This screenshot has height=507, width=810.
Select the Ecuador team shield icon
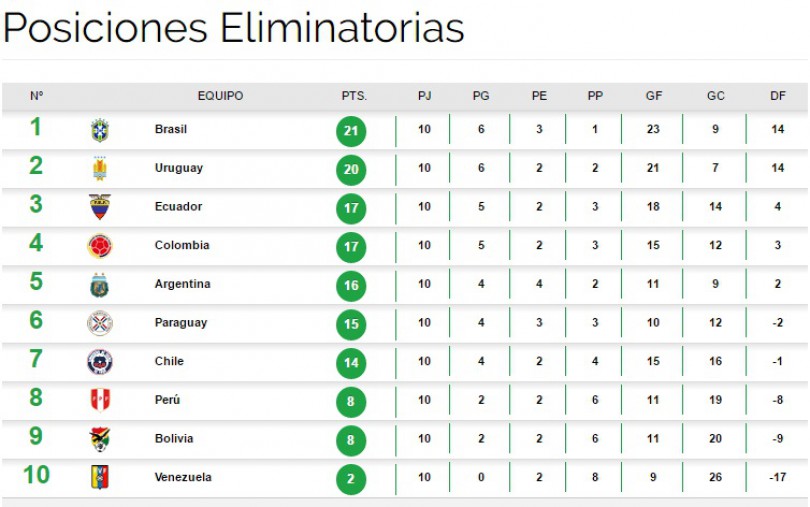pos(100,207)
